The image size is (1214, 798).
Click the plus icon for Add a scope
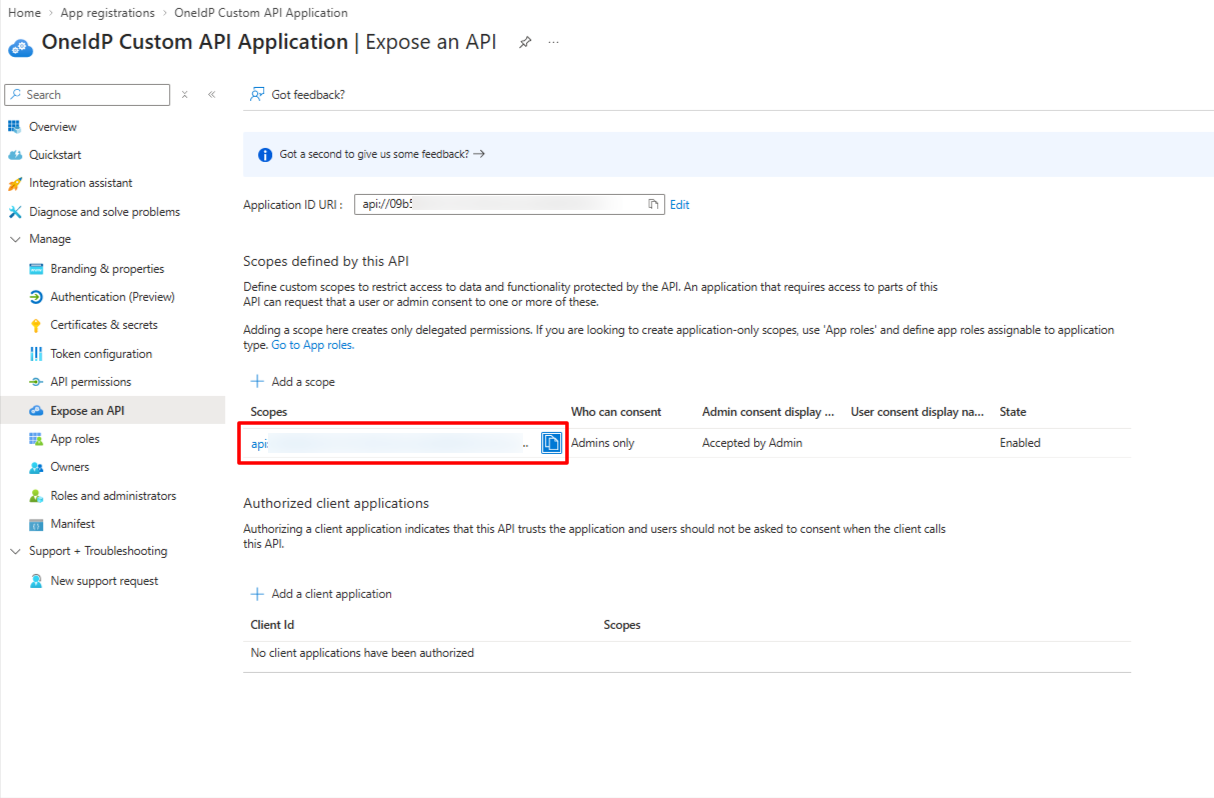click(257, 382)
